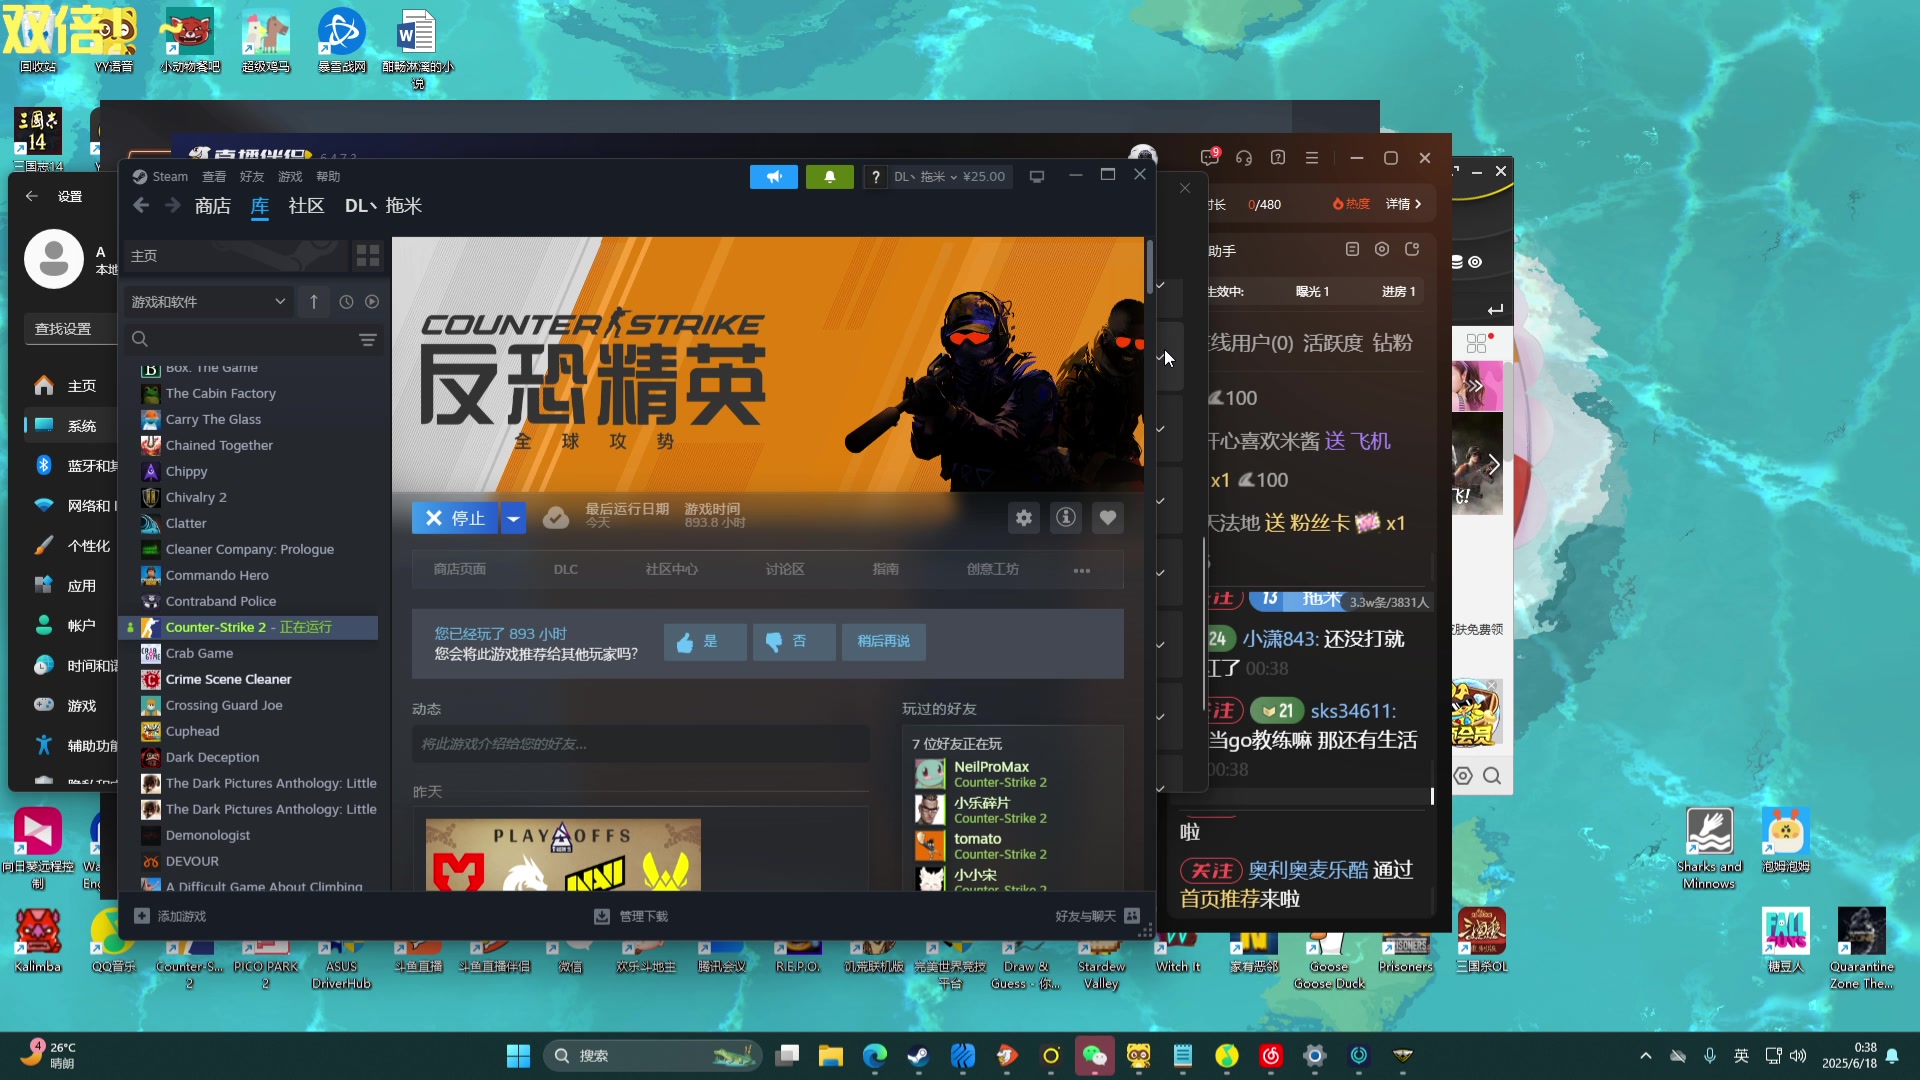
Task: Stop the game with 停止 button
Action: pyautogui.click(x=455, y=518)
